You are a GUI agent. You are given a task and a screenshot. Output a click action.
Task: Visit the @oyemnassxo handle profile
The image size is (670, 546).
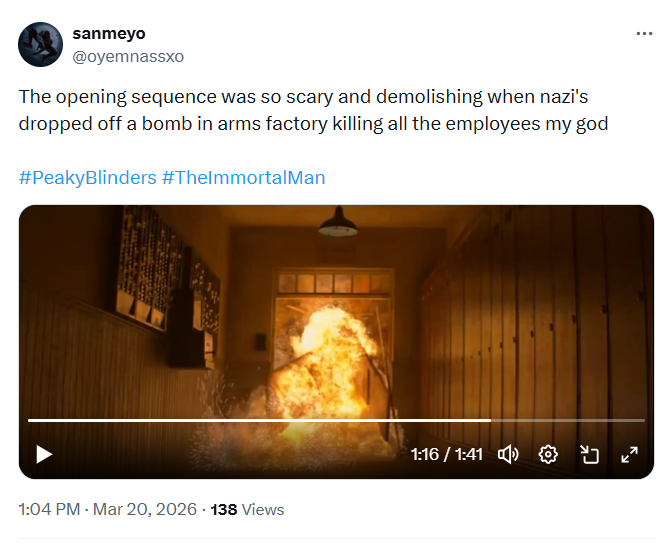point(128,56)
